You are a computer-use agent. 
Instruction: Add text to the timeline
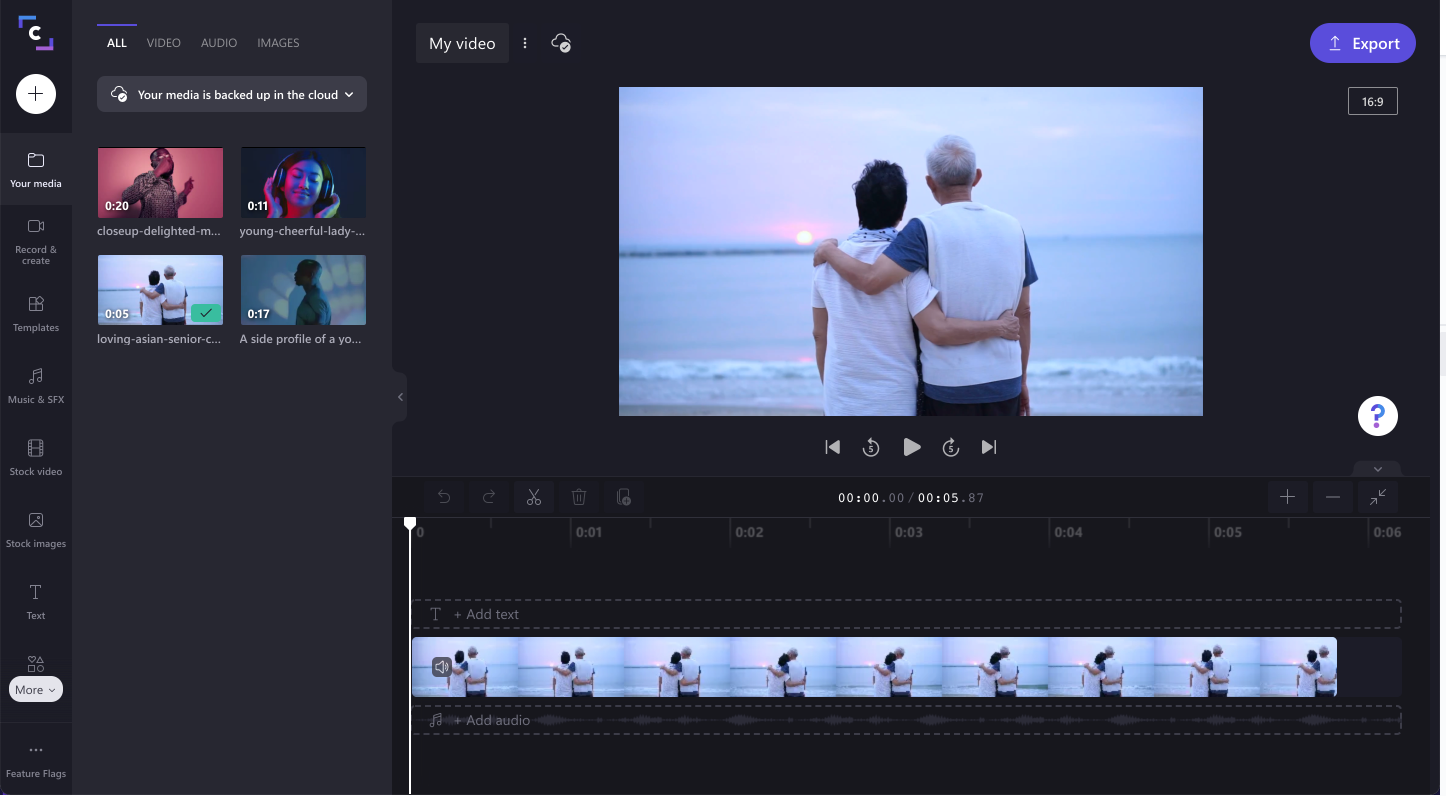click(487, 613)
